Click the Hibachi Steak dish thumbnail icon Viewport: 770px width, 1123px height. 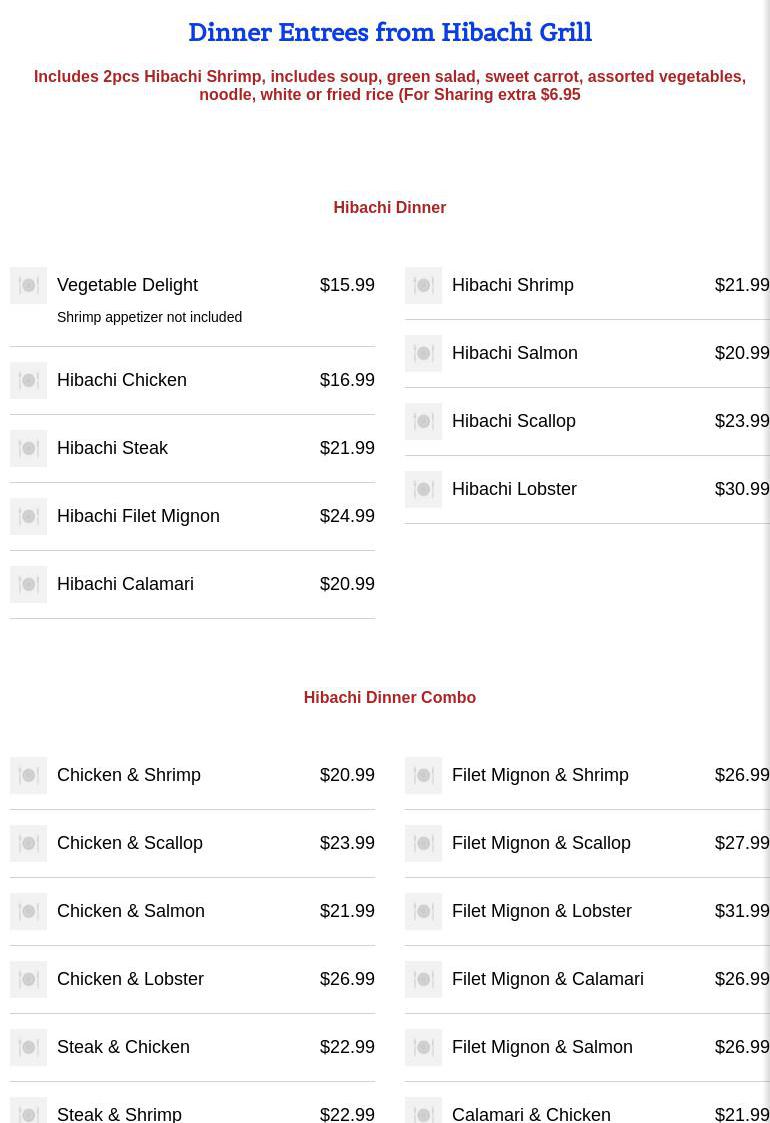[x=28, y=448]
